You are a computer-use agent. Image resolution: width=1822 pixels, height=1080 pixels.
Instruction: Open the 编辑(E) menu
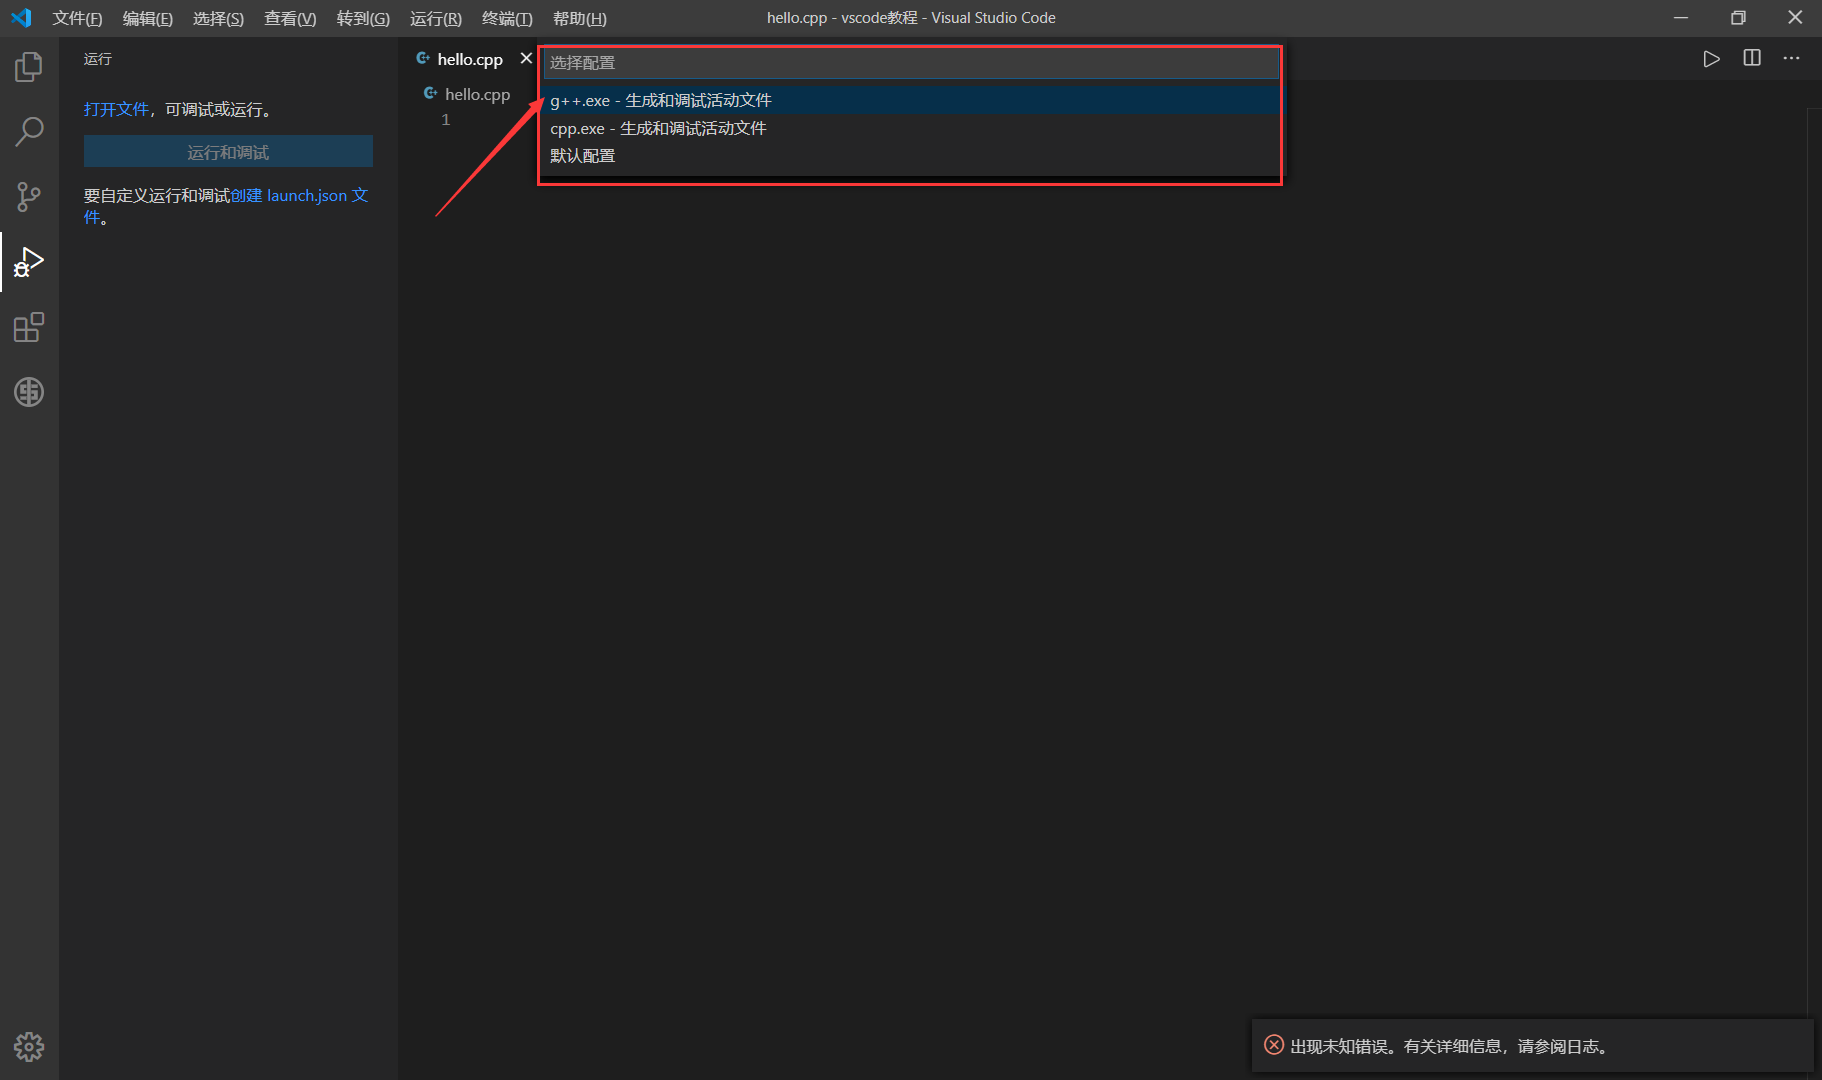click(148, 18)
